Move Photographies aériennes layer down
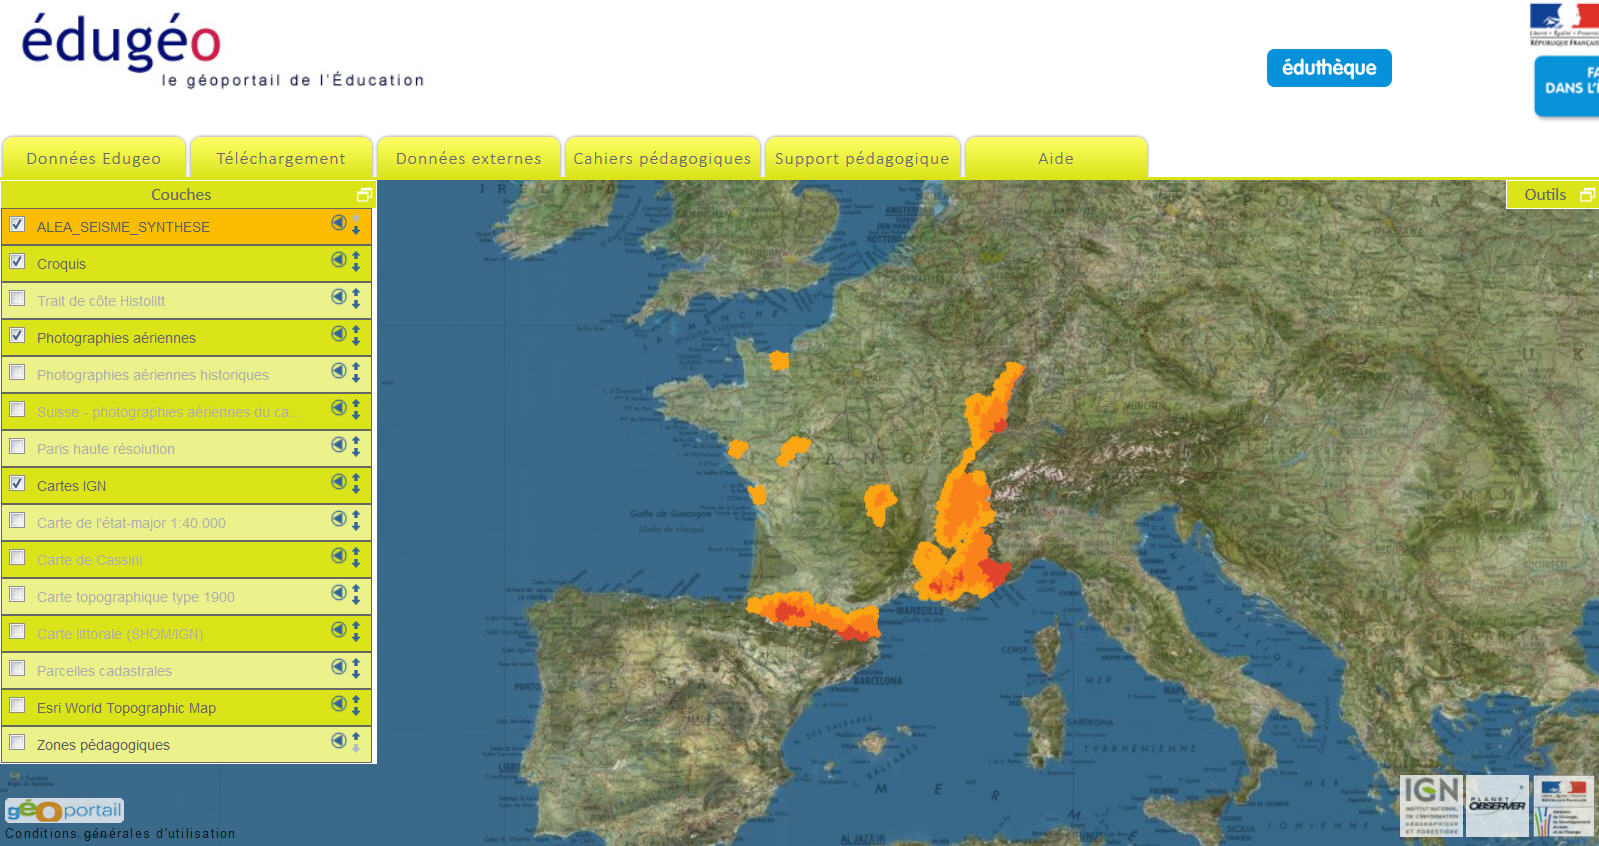The height and width of the screenshot is (846, 1599). point(356,341)
